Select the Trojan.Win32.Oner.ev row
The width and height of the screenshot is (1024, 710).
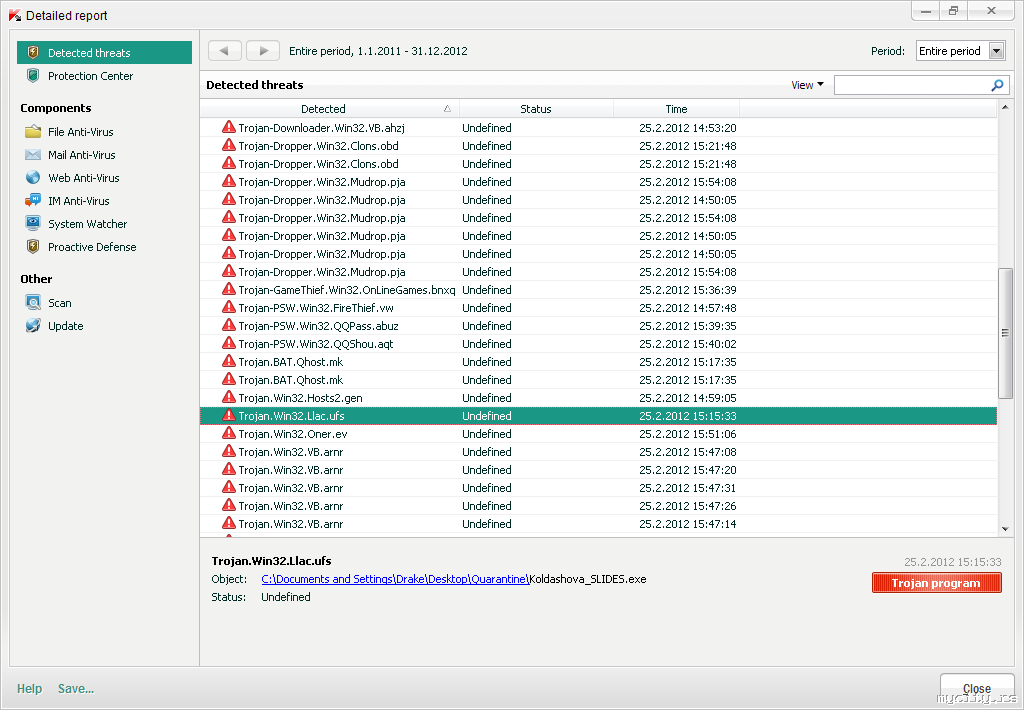[x=293, y=434]
